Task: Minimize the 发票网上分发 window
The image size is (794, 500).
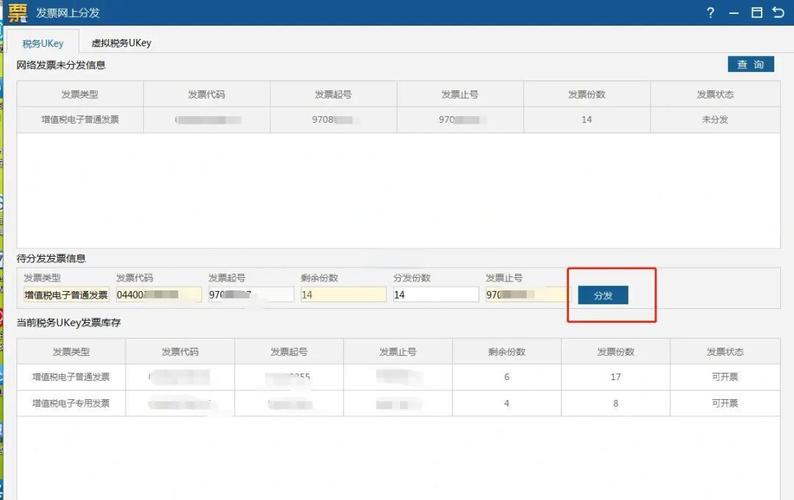Action: 733,13
